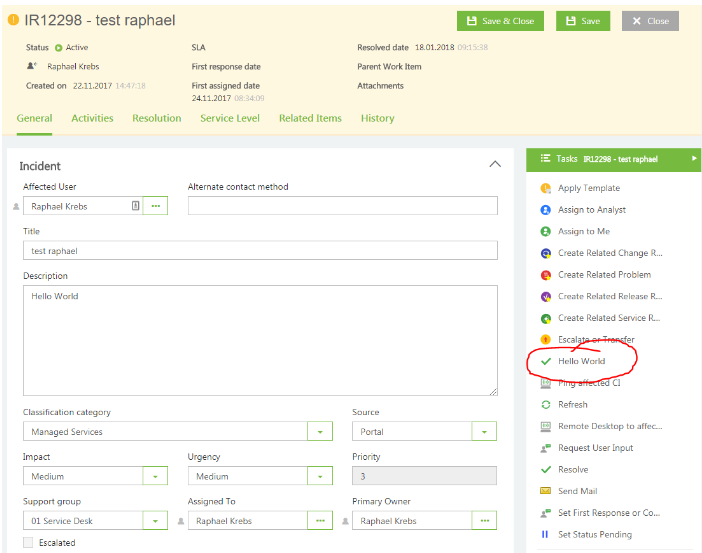Viewport: 702px width, 553px height.
Task: Click the Assign to Analyst icon
Action: pyautogui.click(x=545, y=210)
